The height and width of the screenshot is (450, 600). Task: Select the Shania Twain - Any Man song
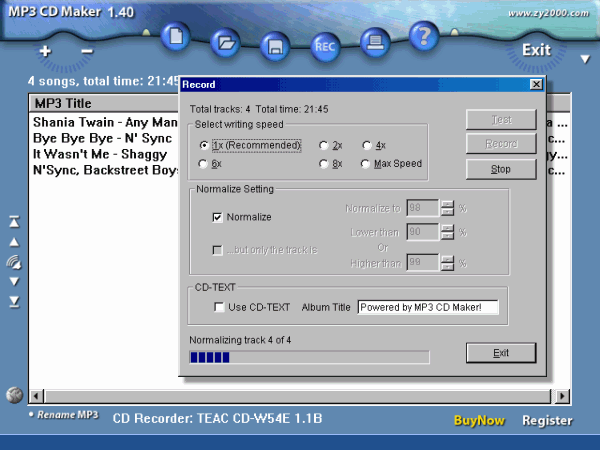(x=105, y=122)
